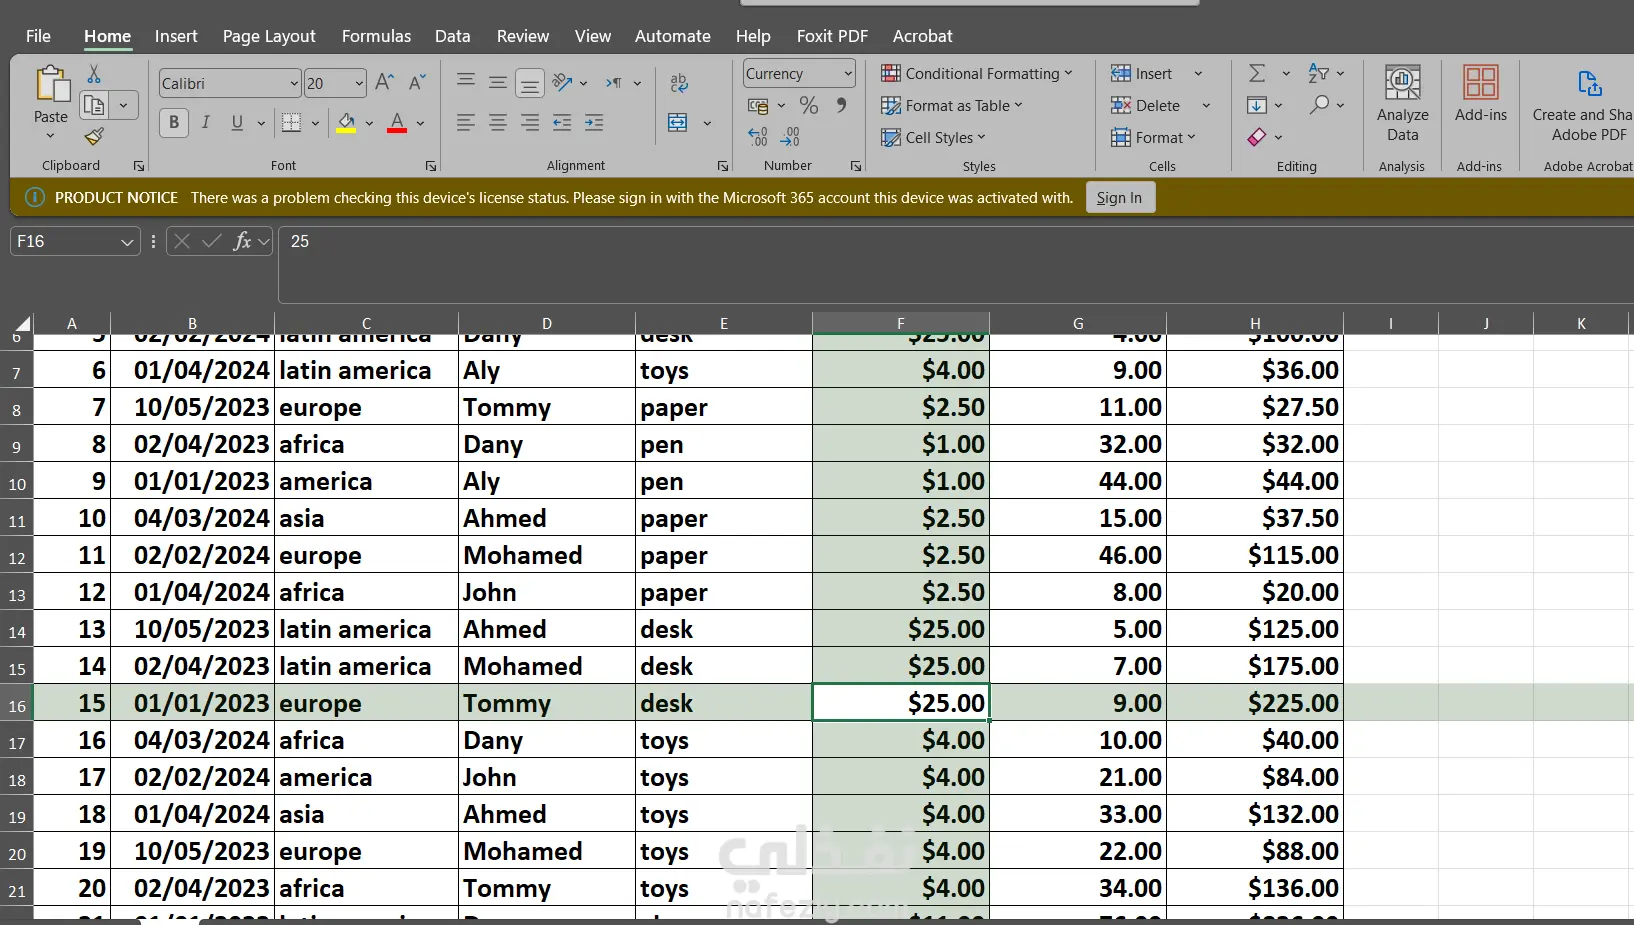Click the Middle Align icon
Screen dimensions: 1634x925
pyautogui.click(x=498, y=82)
